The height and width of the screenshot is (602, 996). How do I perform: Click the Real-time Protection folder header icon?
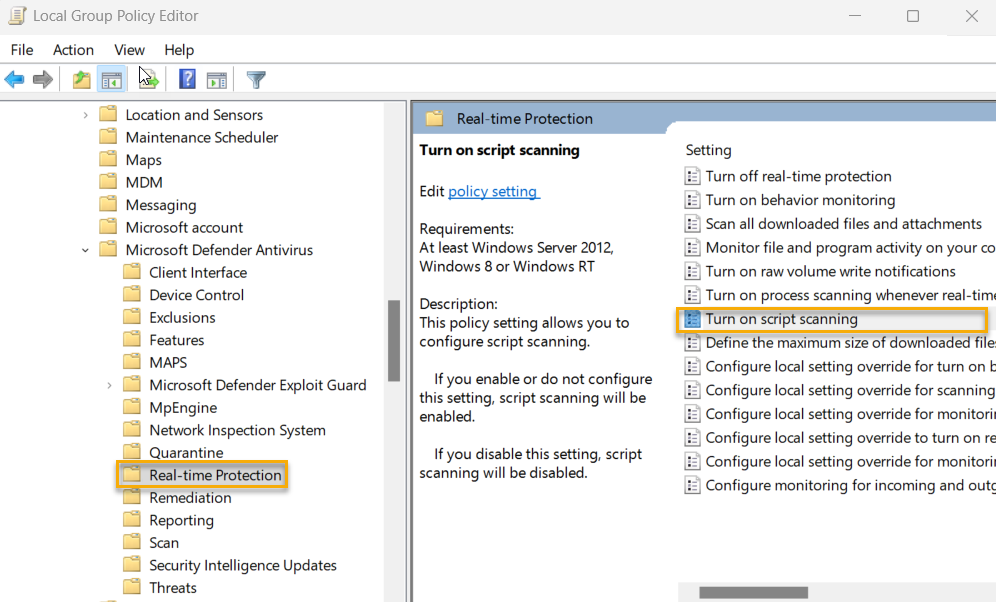tap(434, 118)
